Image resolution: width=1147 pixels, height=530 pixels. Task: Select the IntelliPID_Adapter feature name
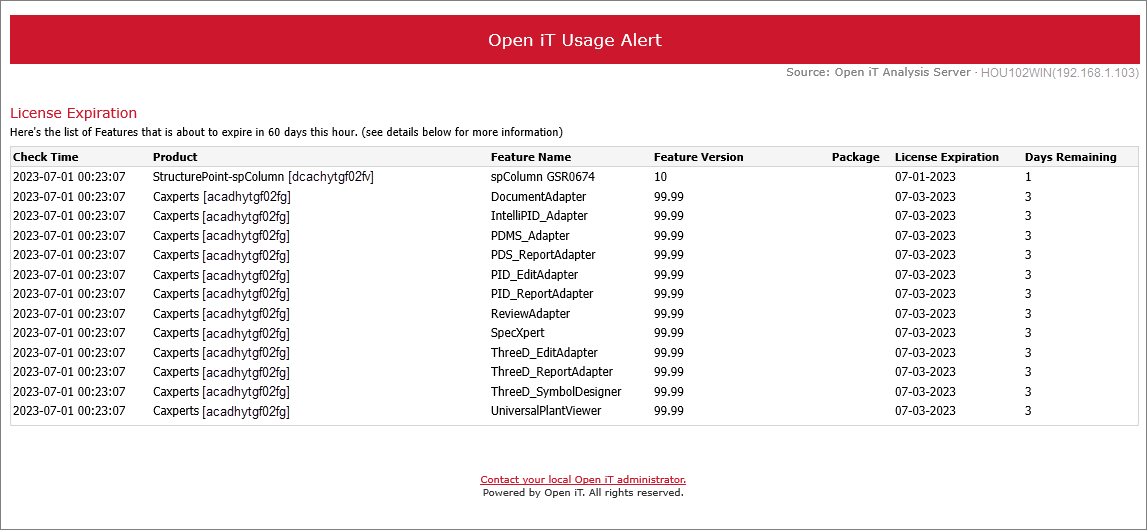(x=539, y=216)
